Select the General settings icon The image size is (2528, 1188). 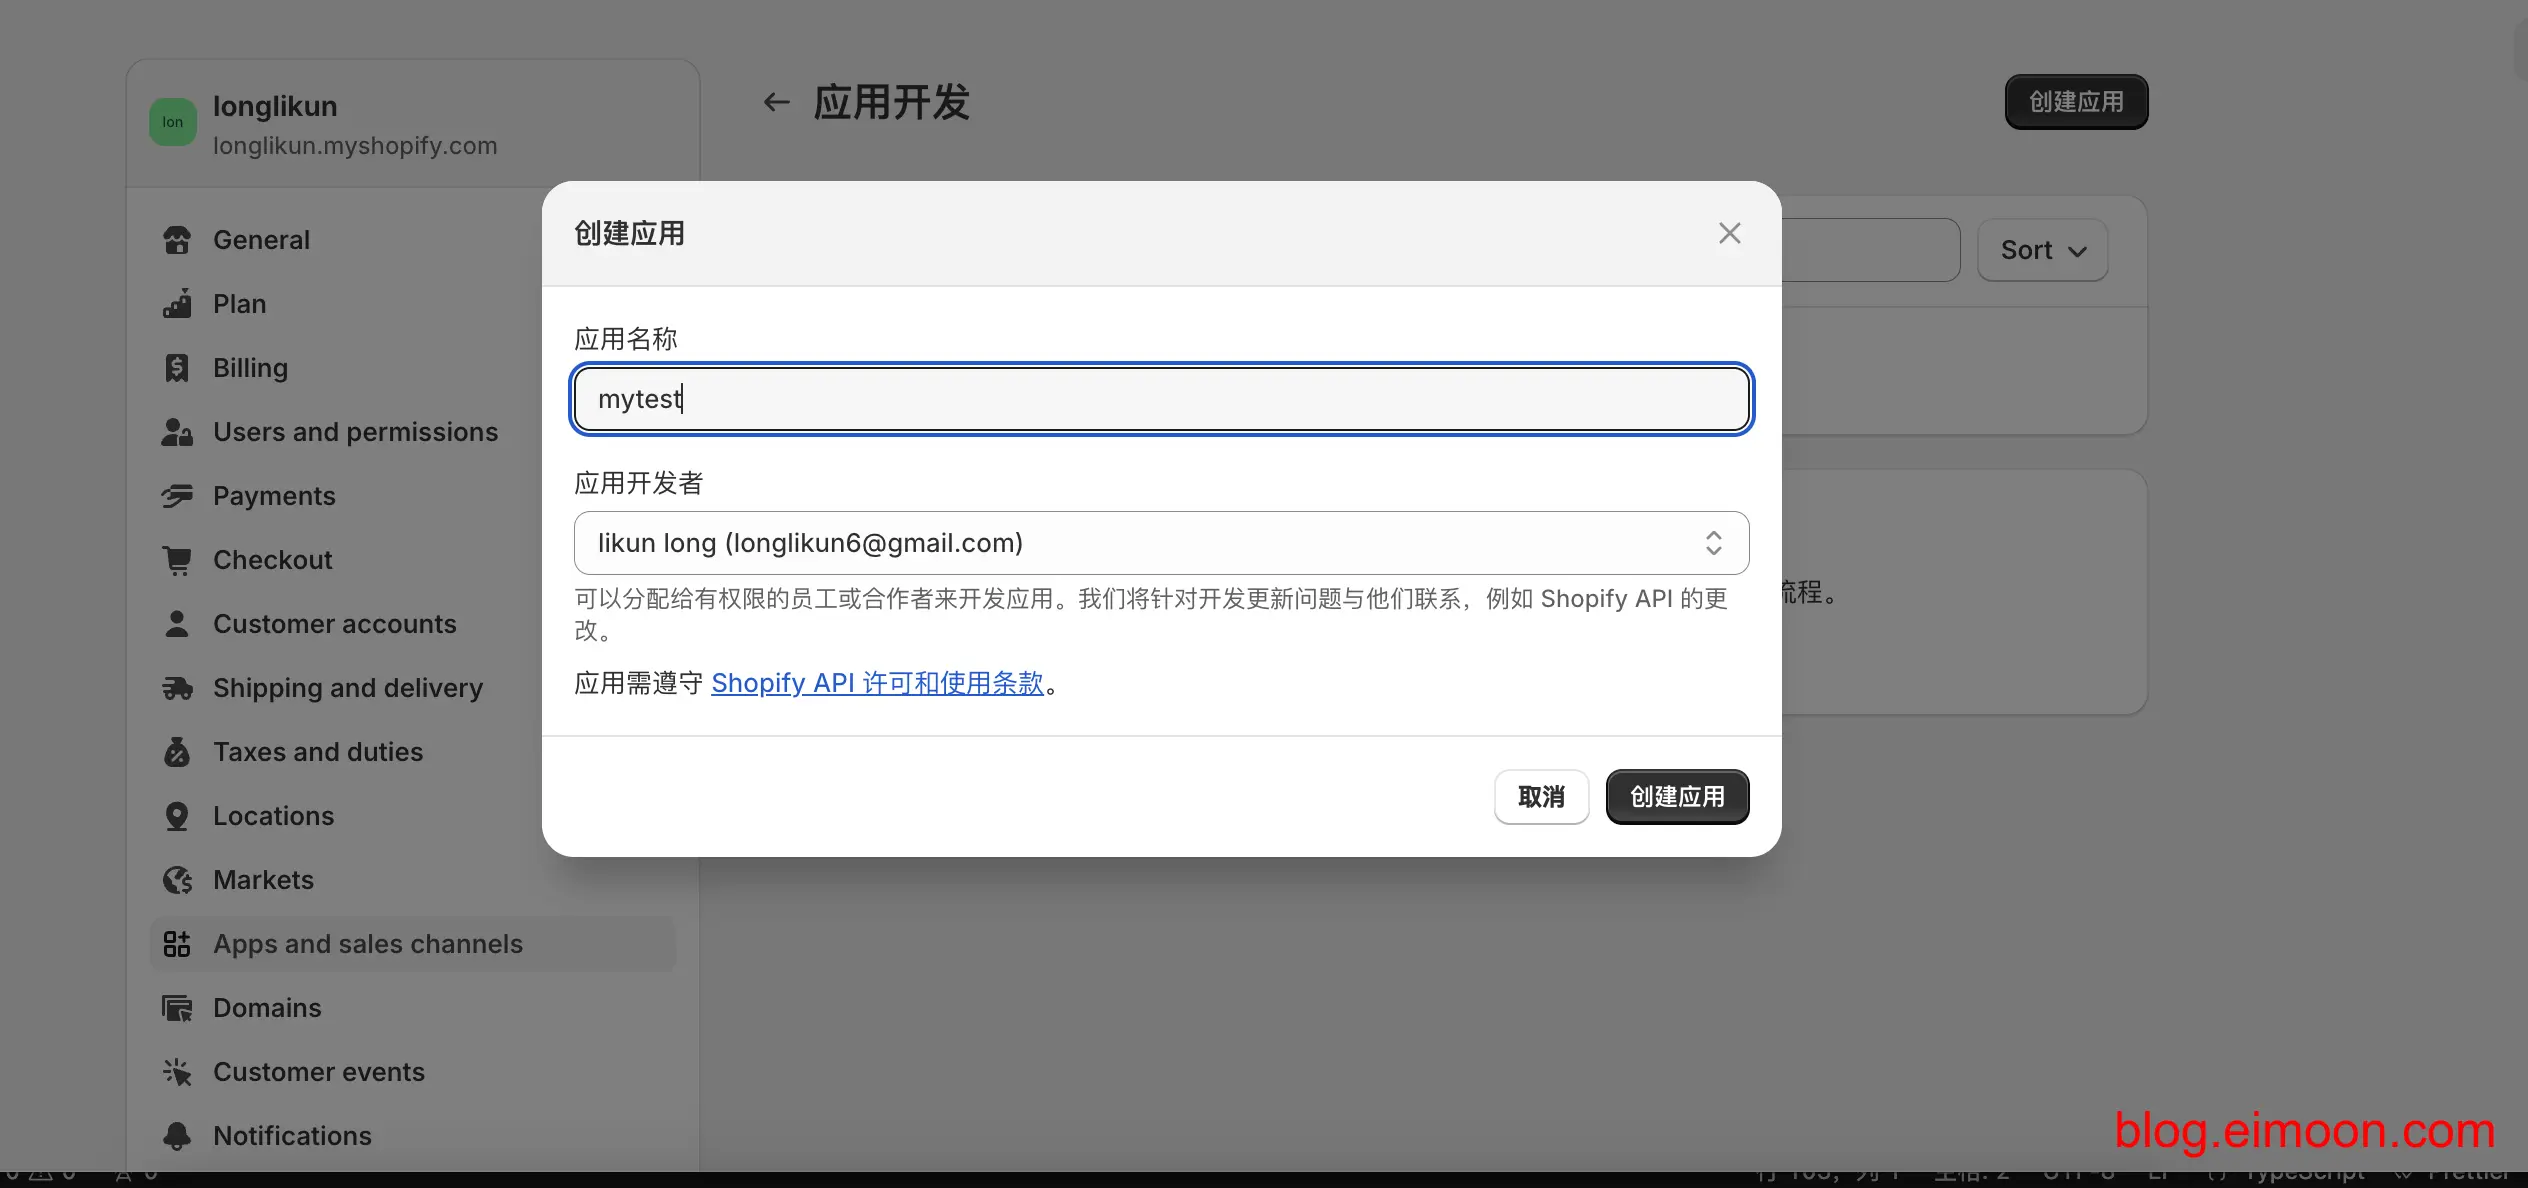point(176,240)
